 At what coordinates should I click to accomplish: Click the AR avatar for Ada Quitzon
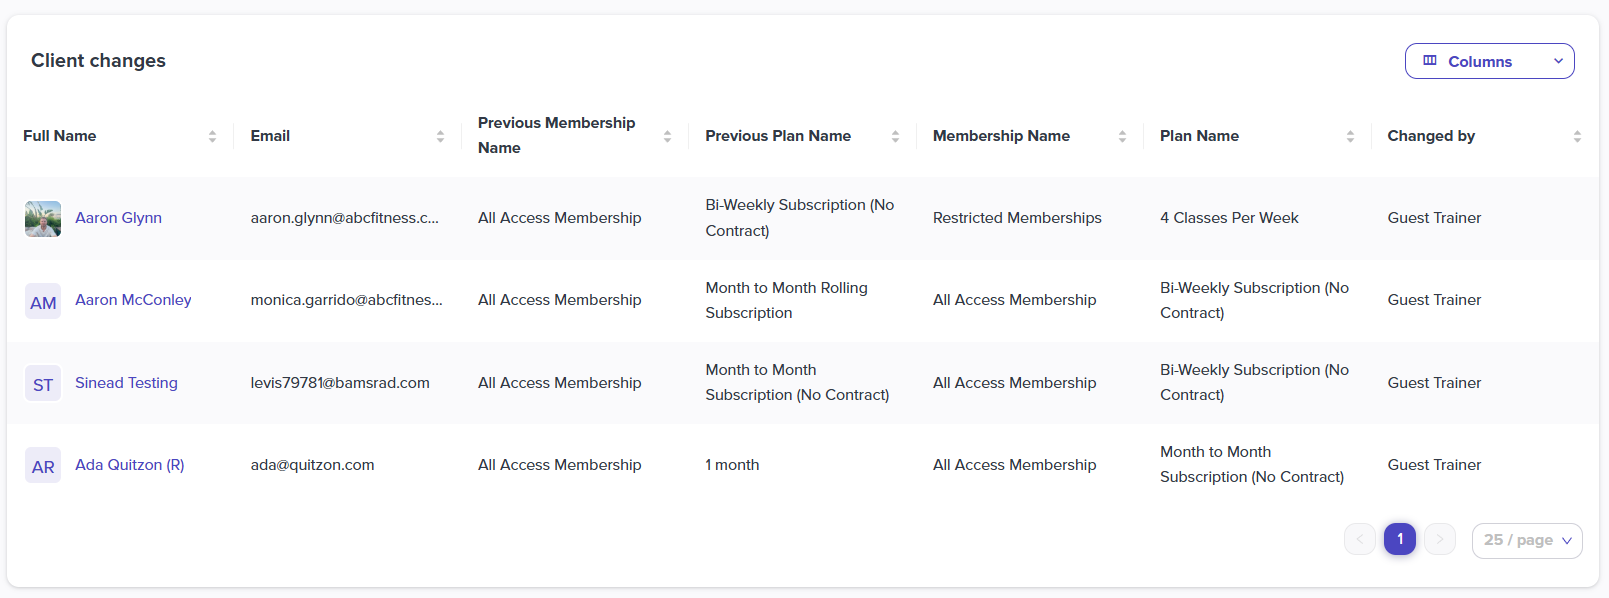coord(43,465)
